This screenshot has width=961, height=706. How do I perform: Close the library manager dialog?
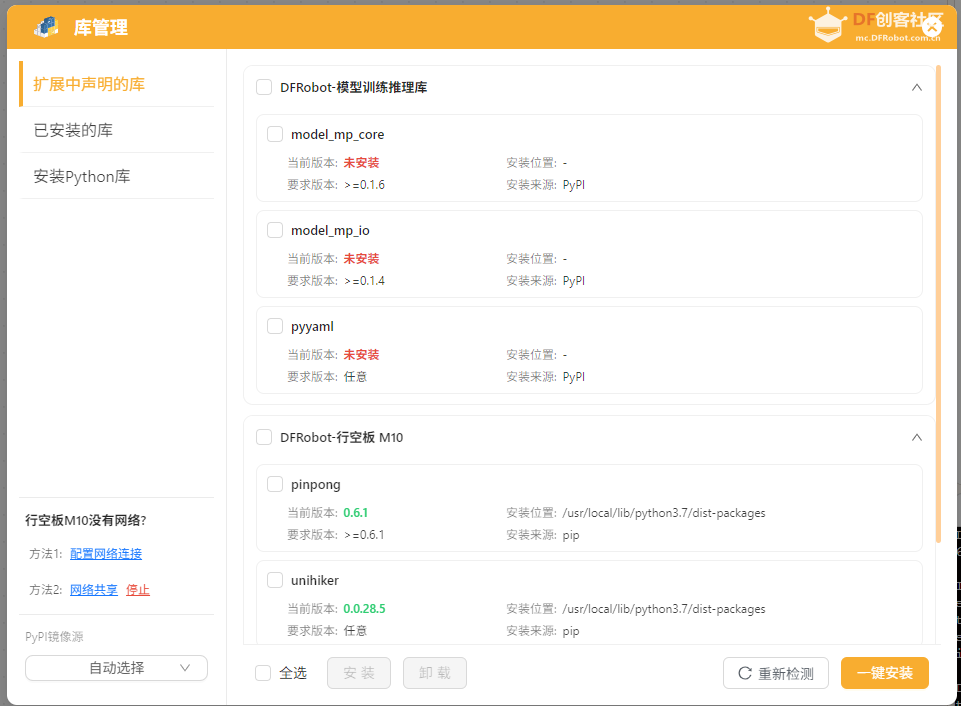[x=932, y=27]
